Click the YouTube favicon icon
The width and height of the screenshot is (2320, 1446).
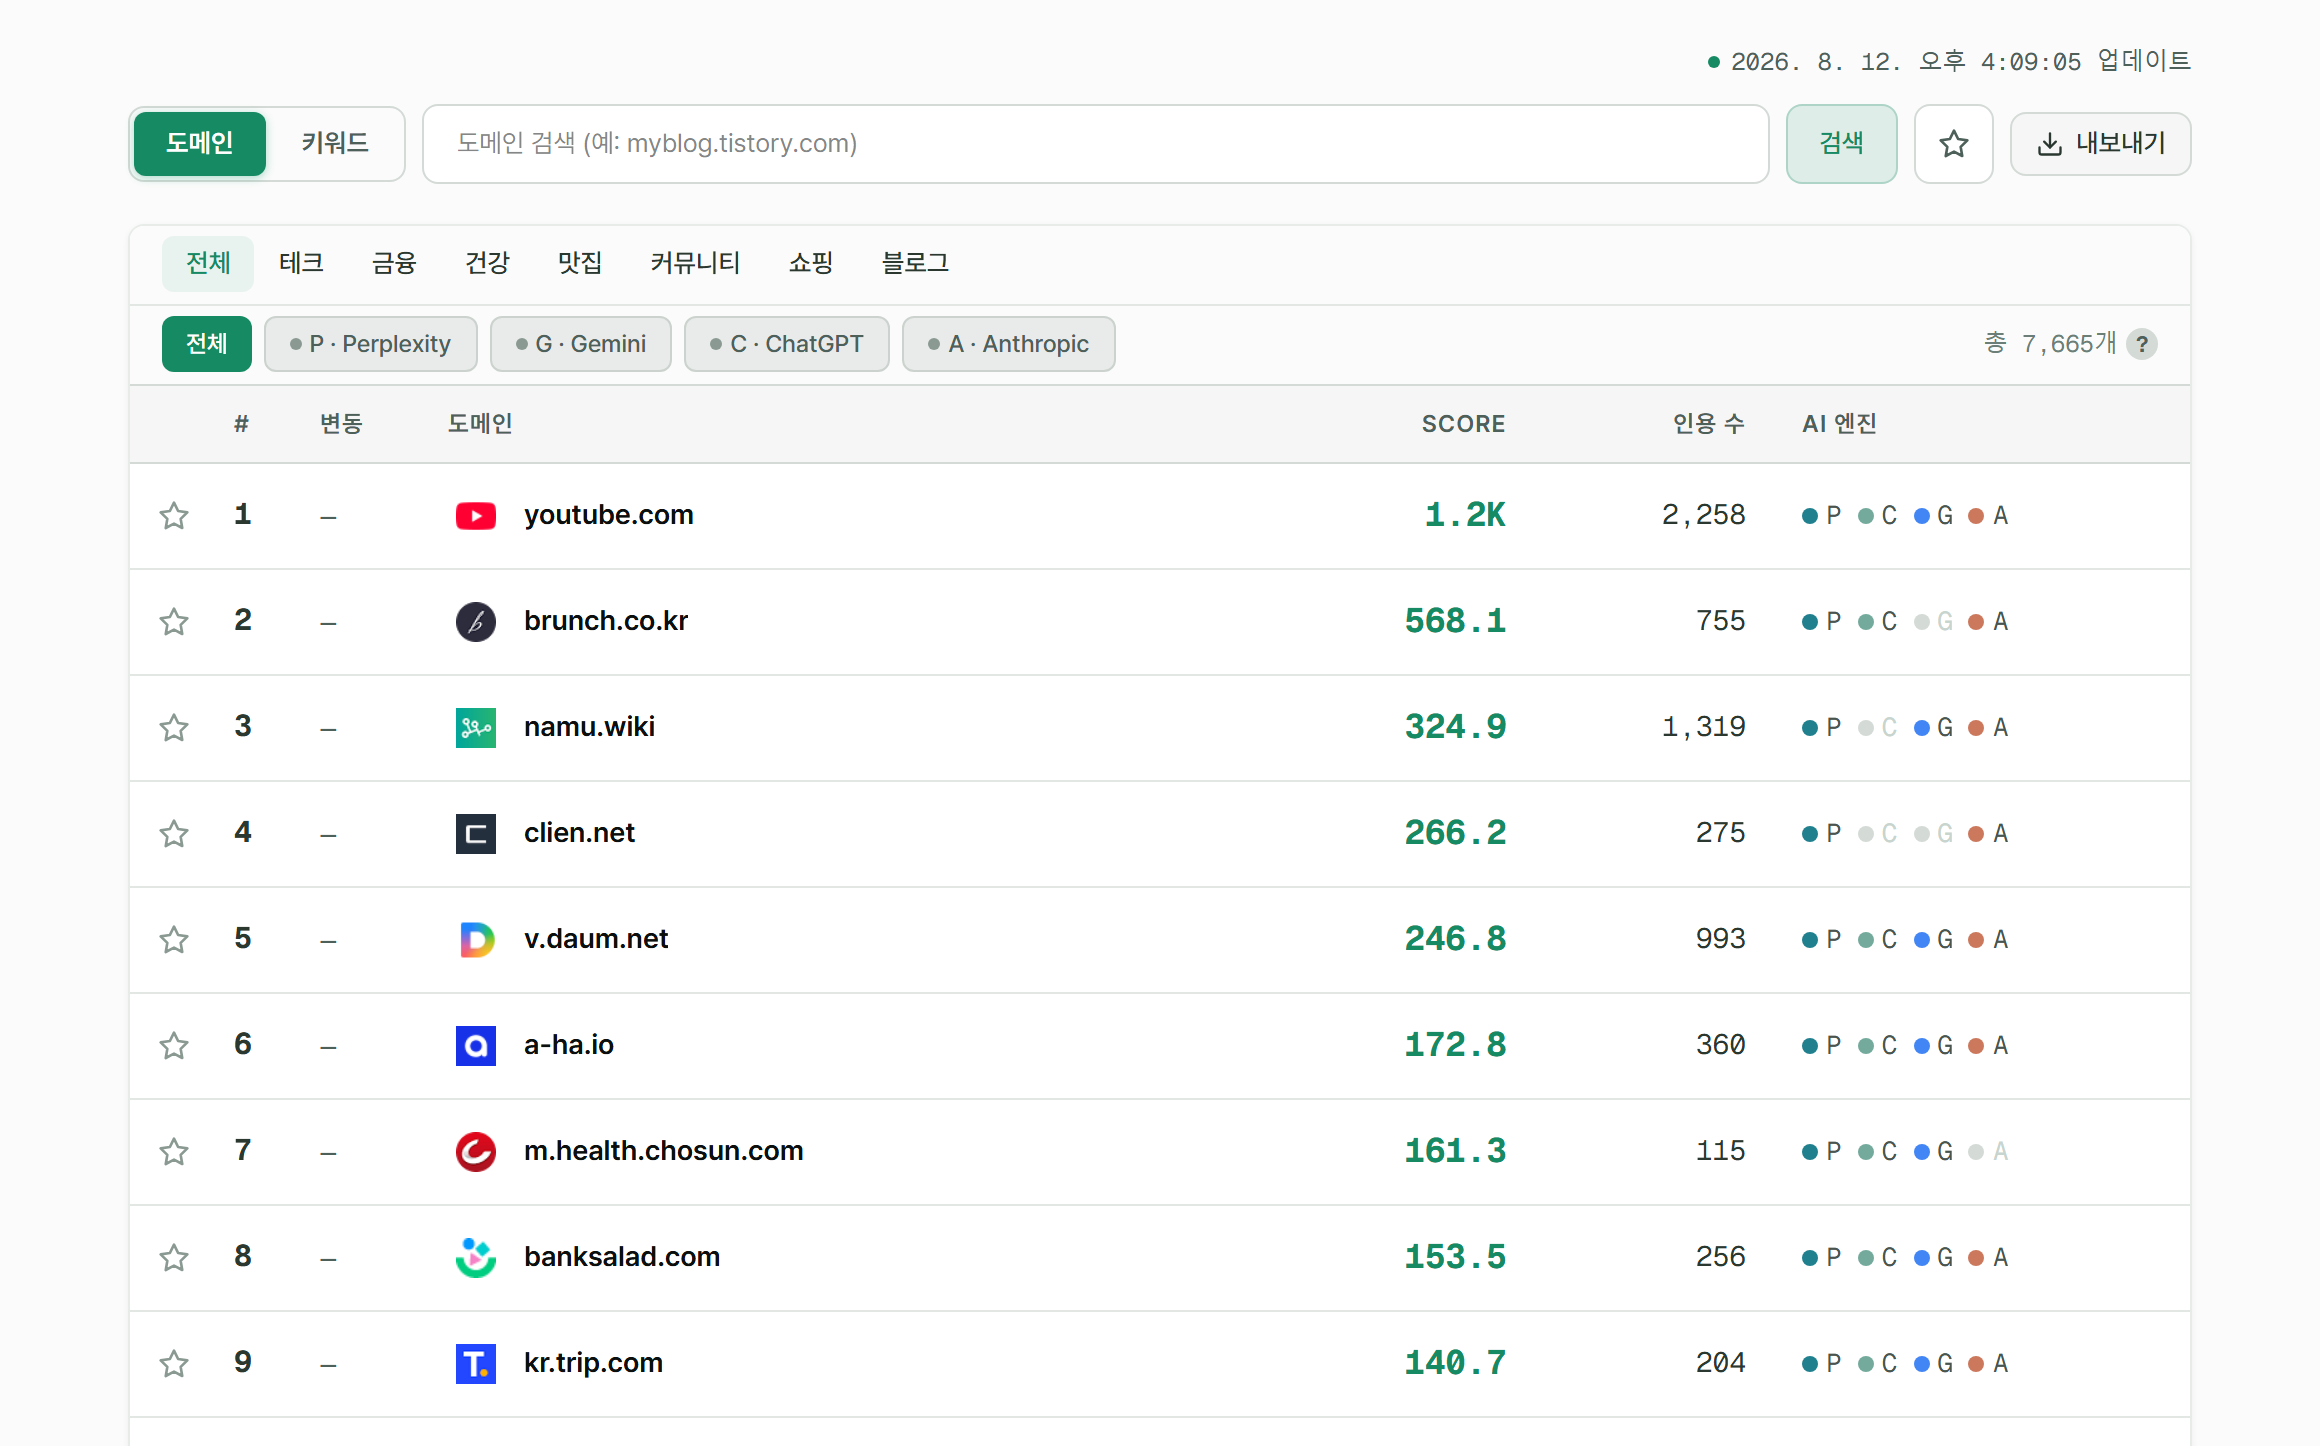click(x=476, y=516)
